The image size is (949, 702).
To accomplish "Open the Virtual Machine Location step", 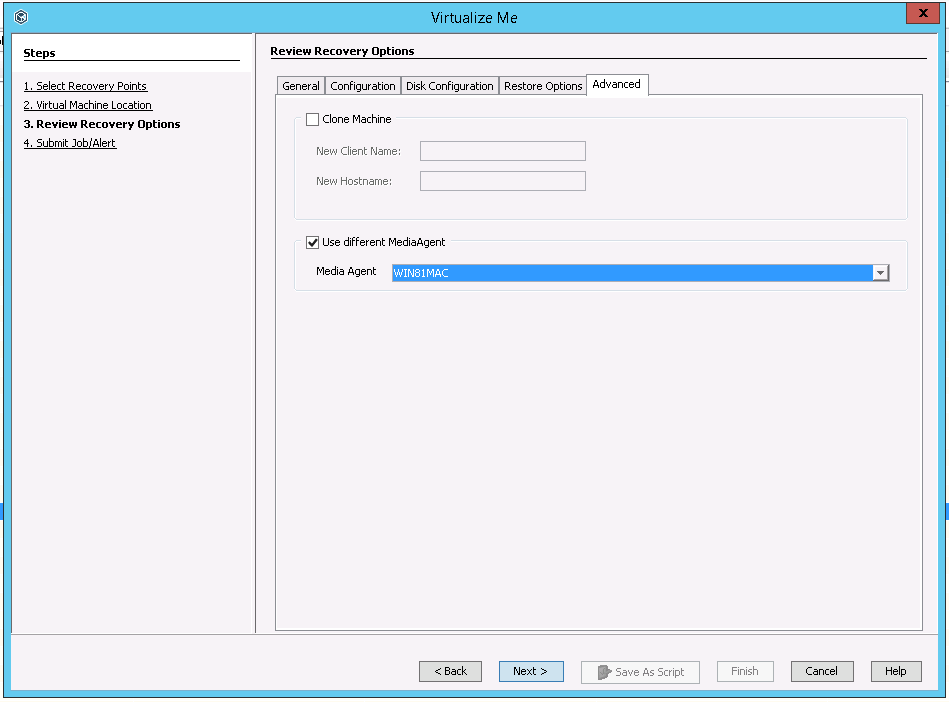I will point(88,105).
